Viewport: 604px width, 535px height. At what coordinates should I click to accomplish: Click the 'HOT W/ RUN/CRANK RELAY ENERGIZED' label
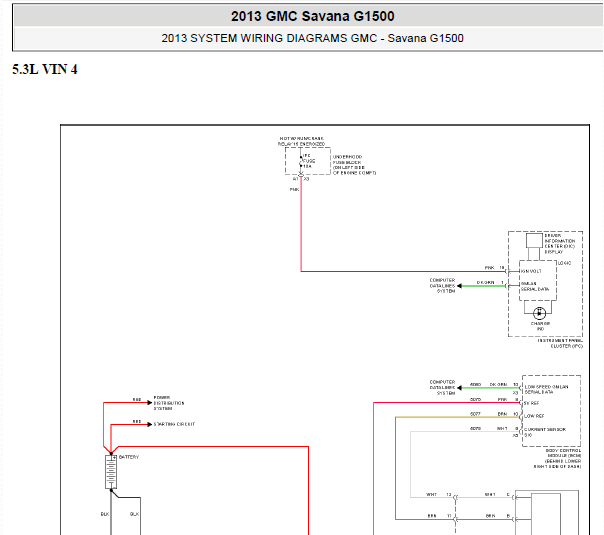click(x=302, y=141)
